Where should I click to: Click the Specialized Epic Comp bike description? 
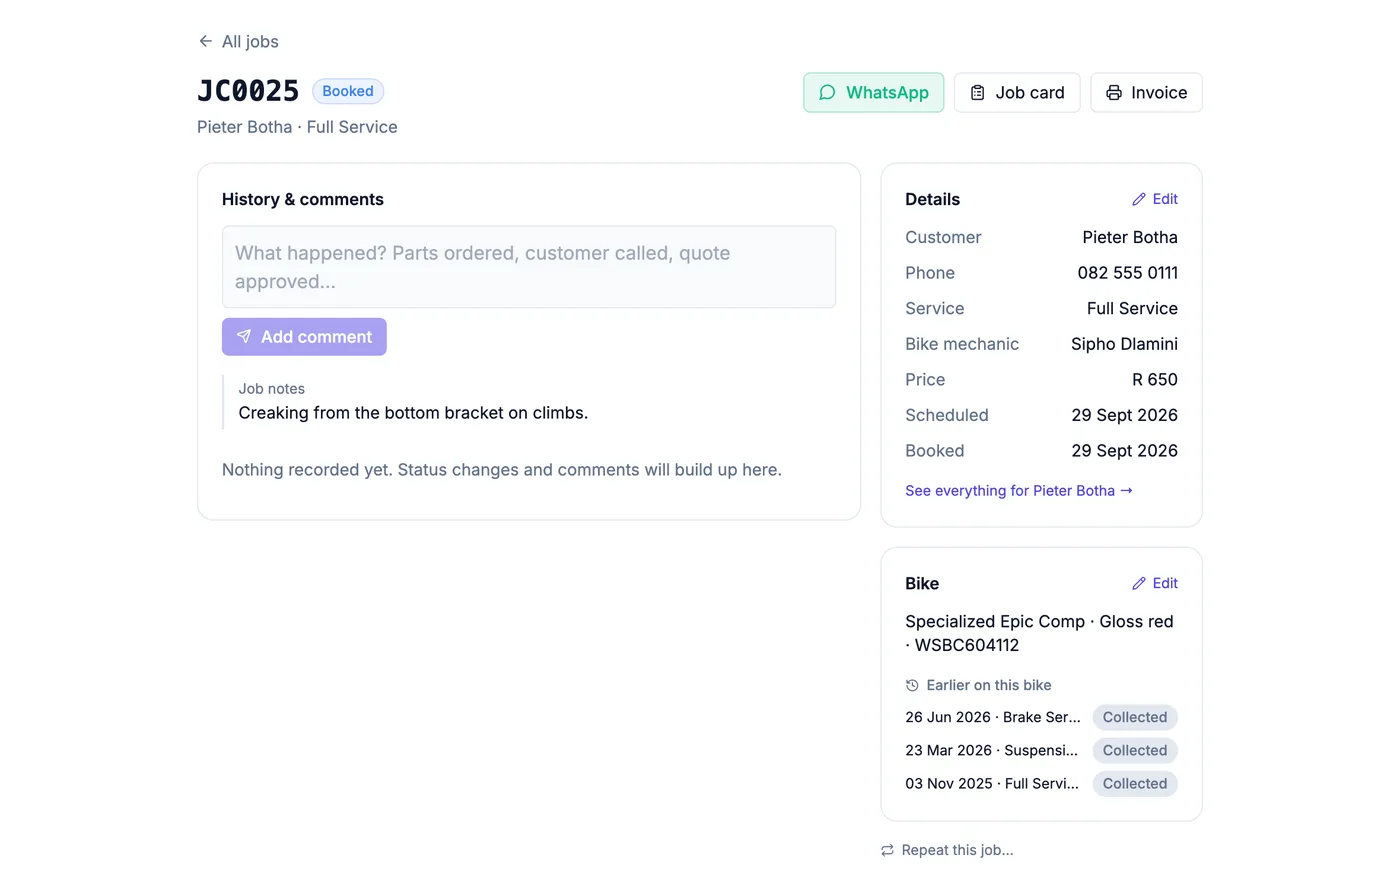(1039, 633)
